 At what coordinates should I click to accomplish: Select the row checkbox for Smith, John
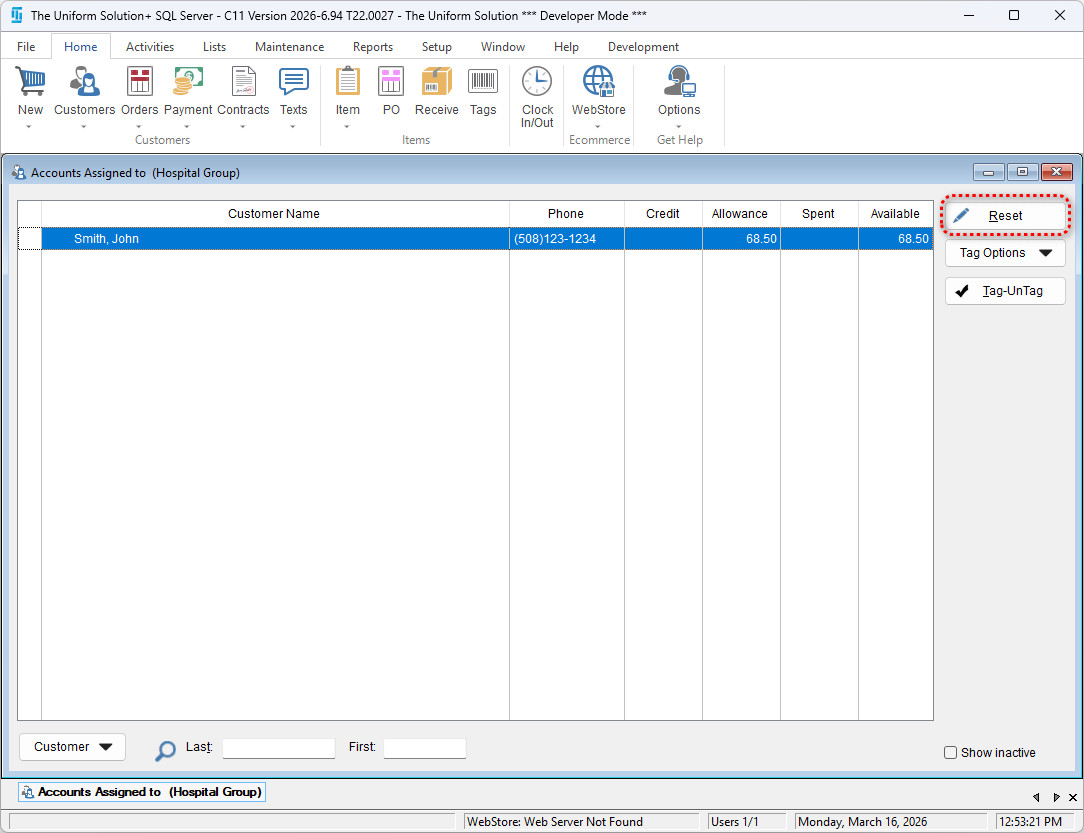pos(30,239)
